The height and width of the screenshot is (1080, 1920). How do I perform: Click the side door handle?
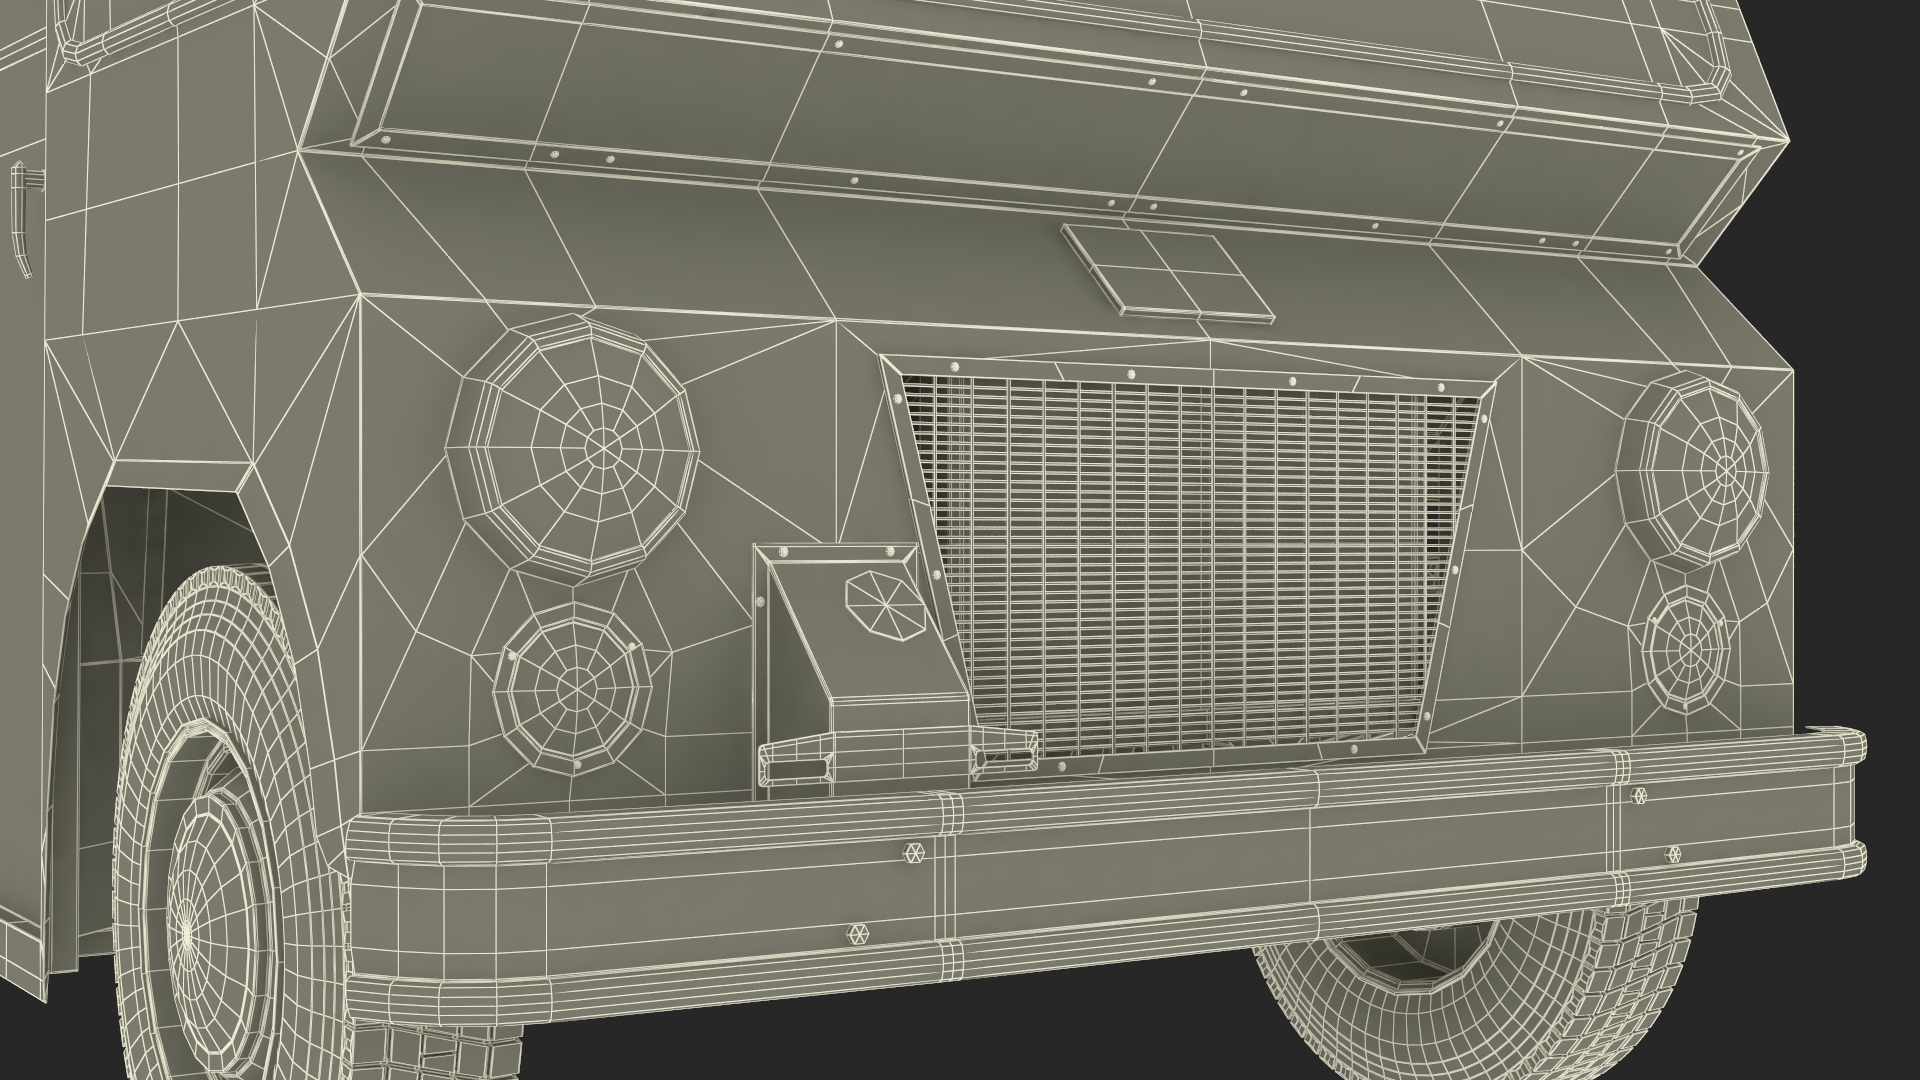[x=24, y=218]
